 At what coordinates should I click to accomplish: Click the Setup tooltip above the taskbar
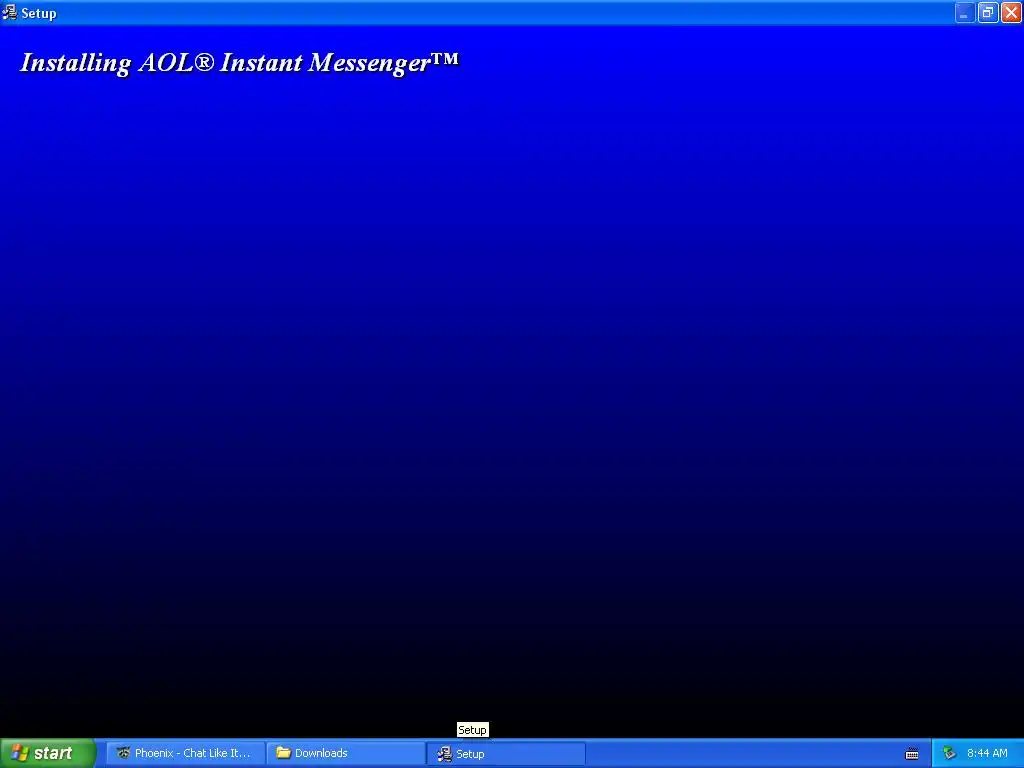(x=472, y=730)
